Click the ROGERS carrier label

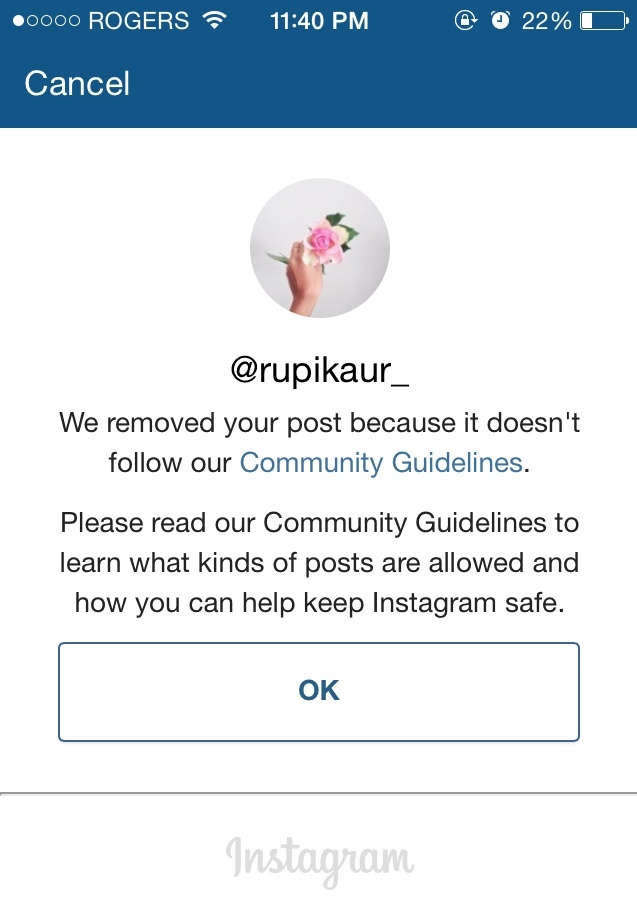pos(139,21)
